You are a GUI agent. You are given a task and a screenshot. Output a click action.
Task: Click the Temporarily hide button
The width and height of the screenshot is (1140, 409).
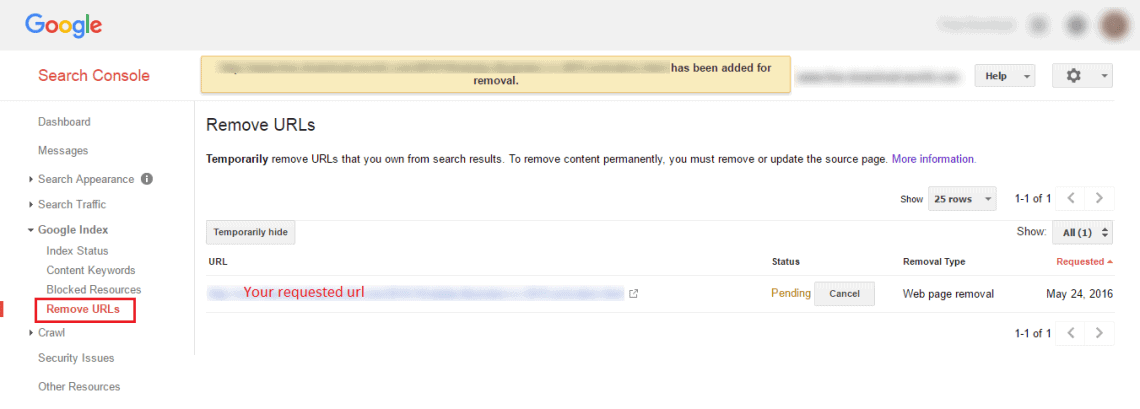(x=251, y=232)
